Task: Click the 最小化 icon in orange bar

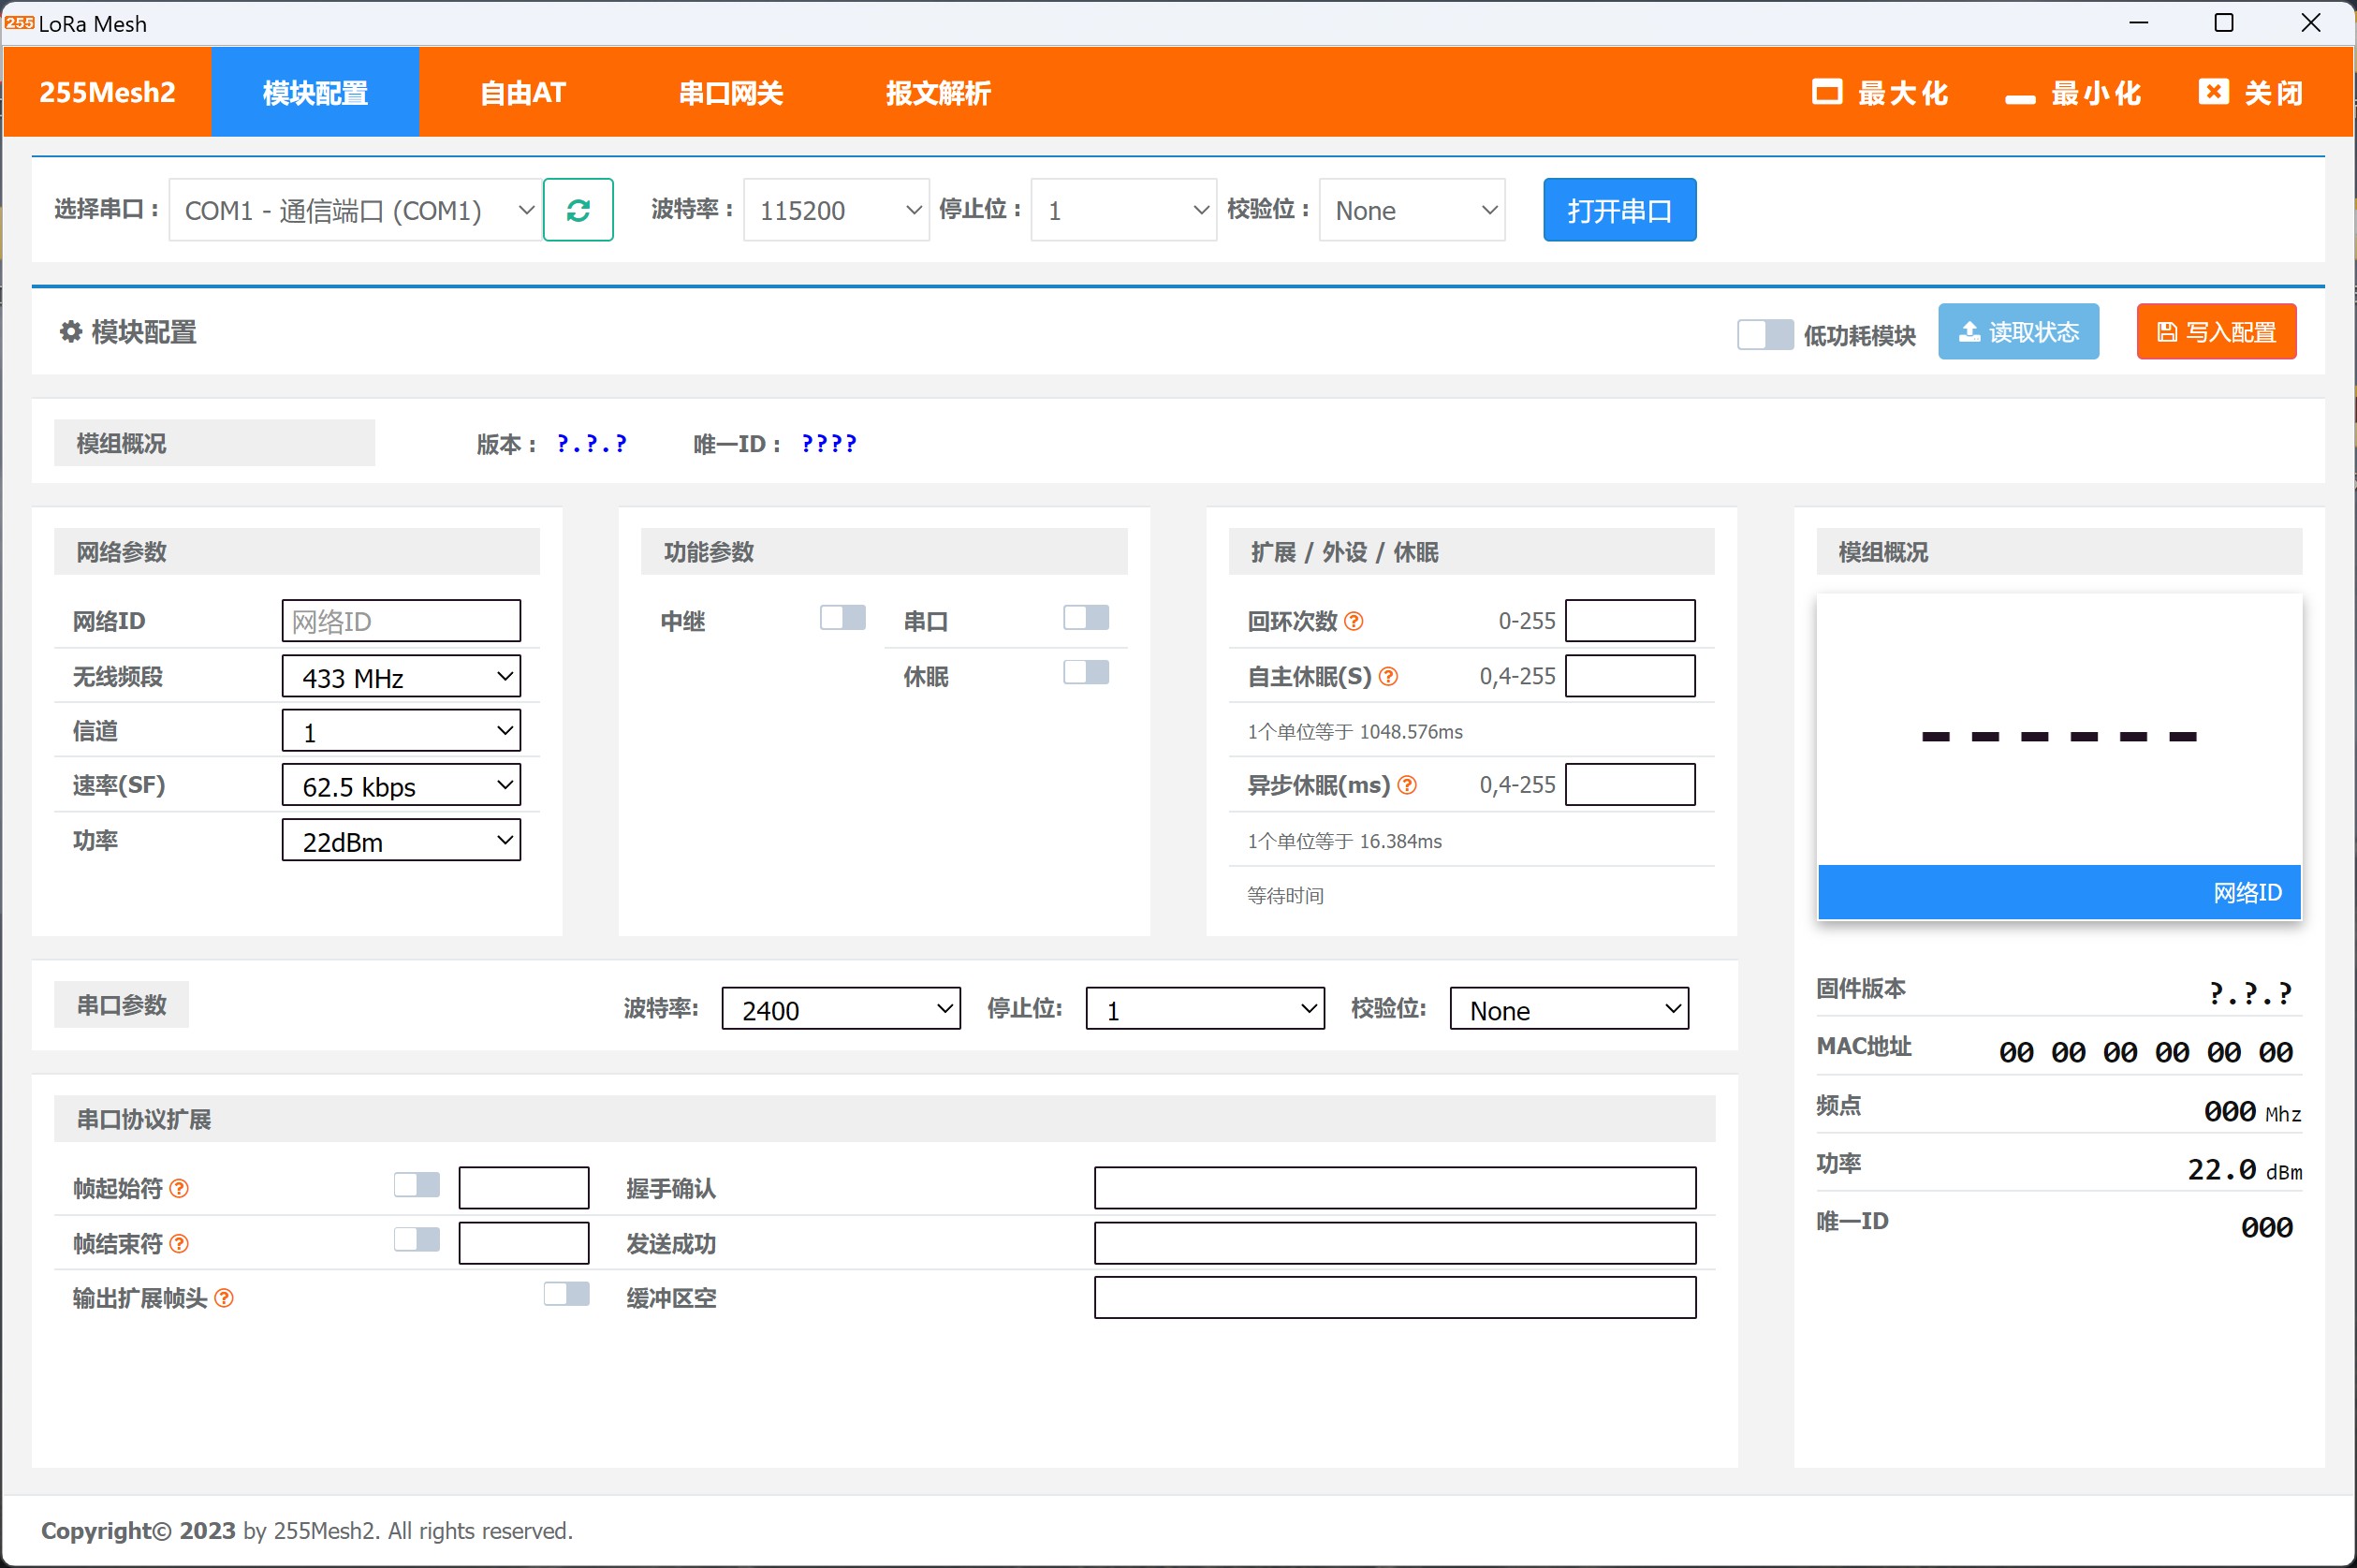Action: tap(2019, 99)
